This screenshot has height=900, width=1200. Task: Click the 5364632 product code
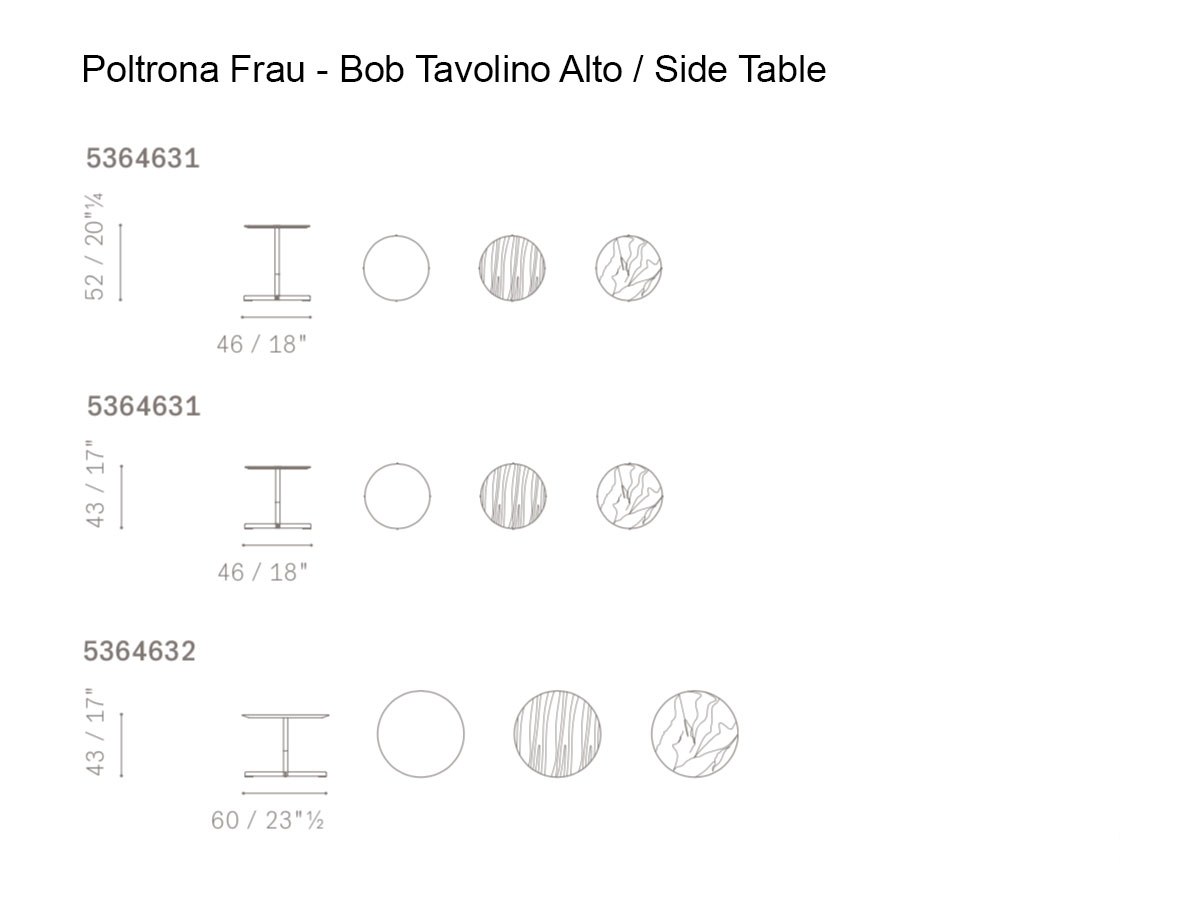pos(139,651)
